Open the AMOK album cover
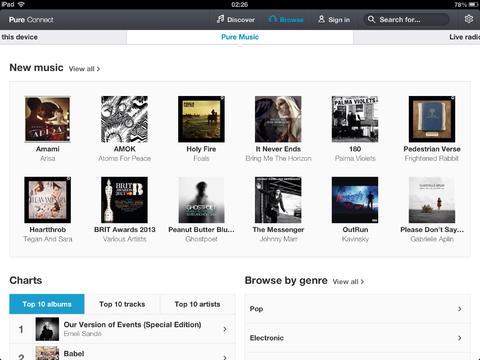The width and height of the screenshot is (480, 360). coord(124,119)
